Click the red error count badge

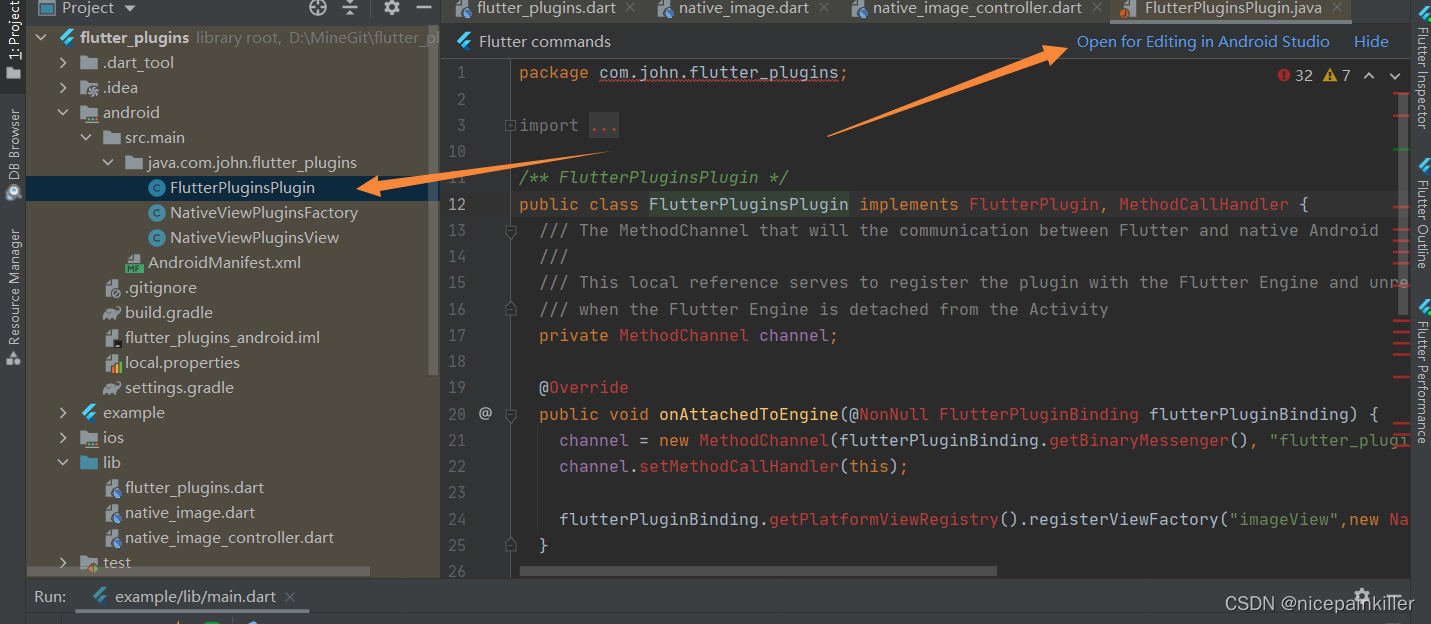[1293, 74]
